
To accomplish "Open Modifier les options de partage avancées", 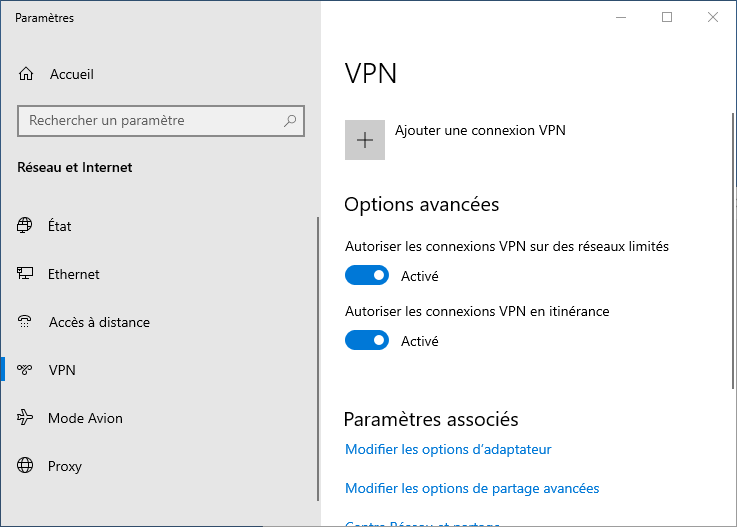I will (x=472, y=489).
